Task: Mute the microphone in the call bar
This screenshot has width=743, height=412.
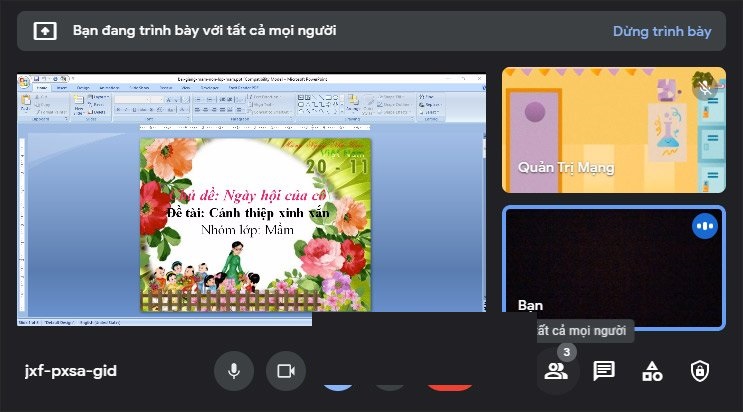Action: (234, 371)
